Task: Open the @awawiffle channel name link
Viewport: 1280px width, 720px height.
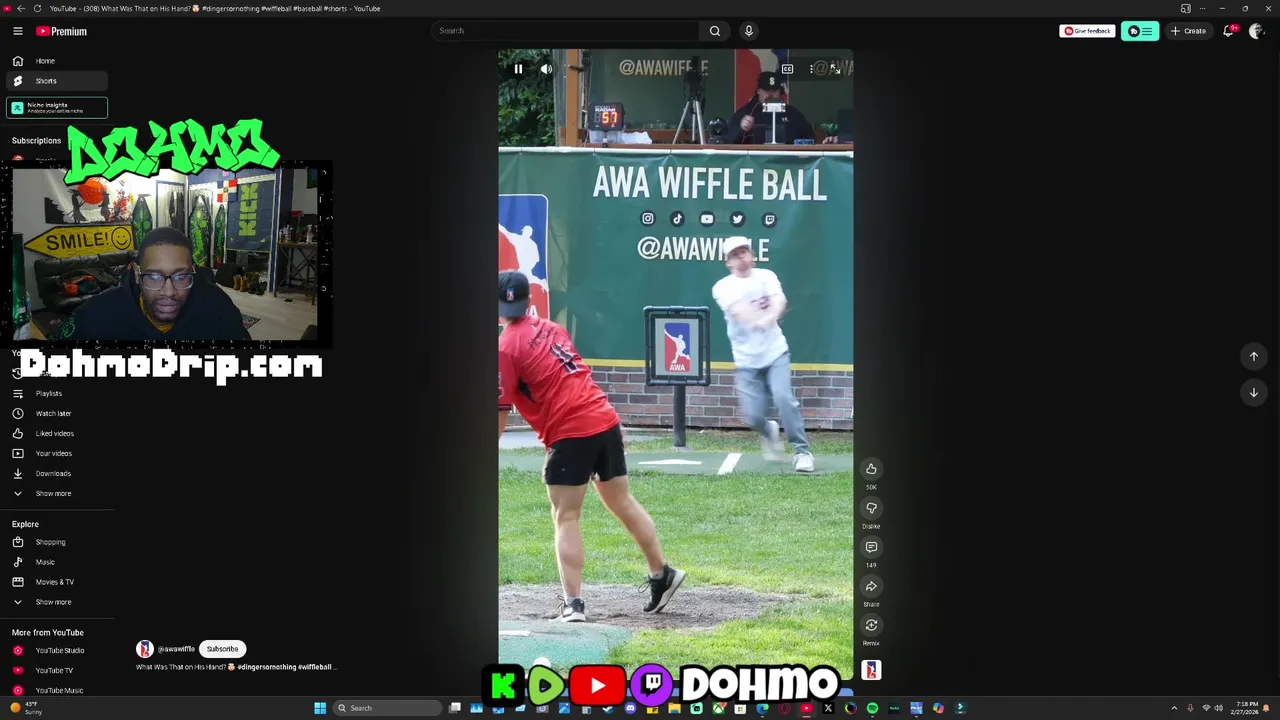Action: [176, 649]
